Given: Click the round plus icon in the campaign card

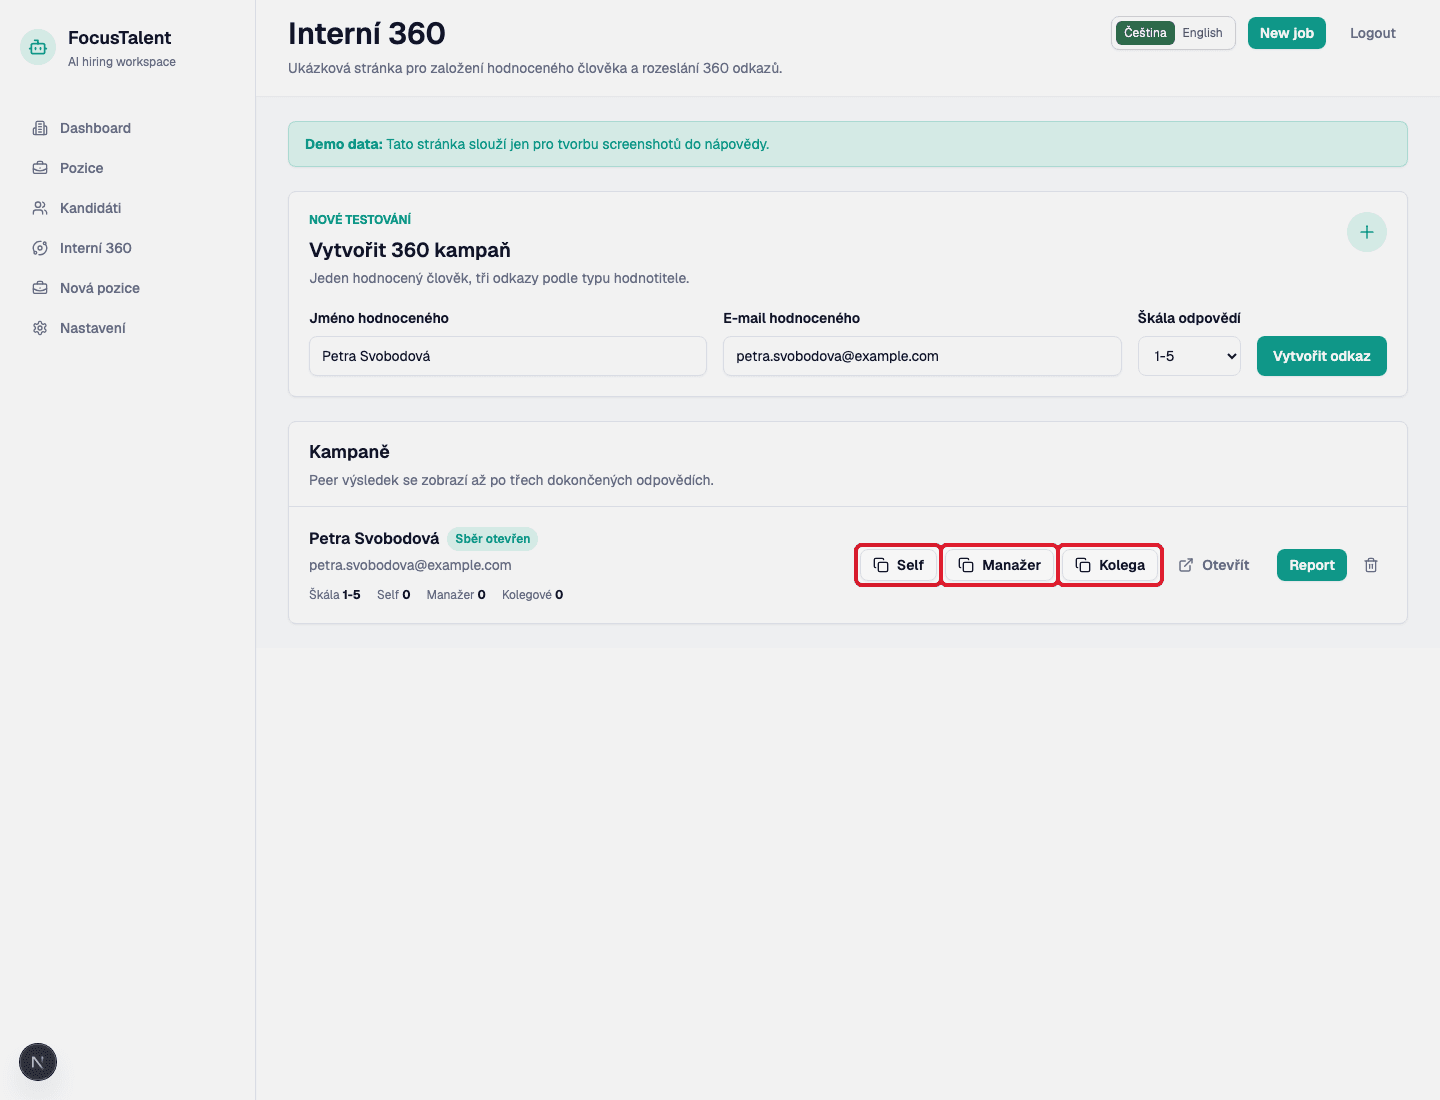Looking at the screenshot, I should 1367,232.
